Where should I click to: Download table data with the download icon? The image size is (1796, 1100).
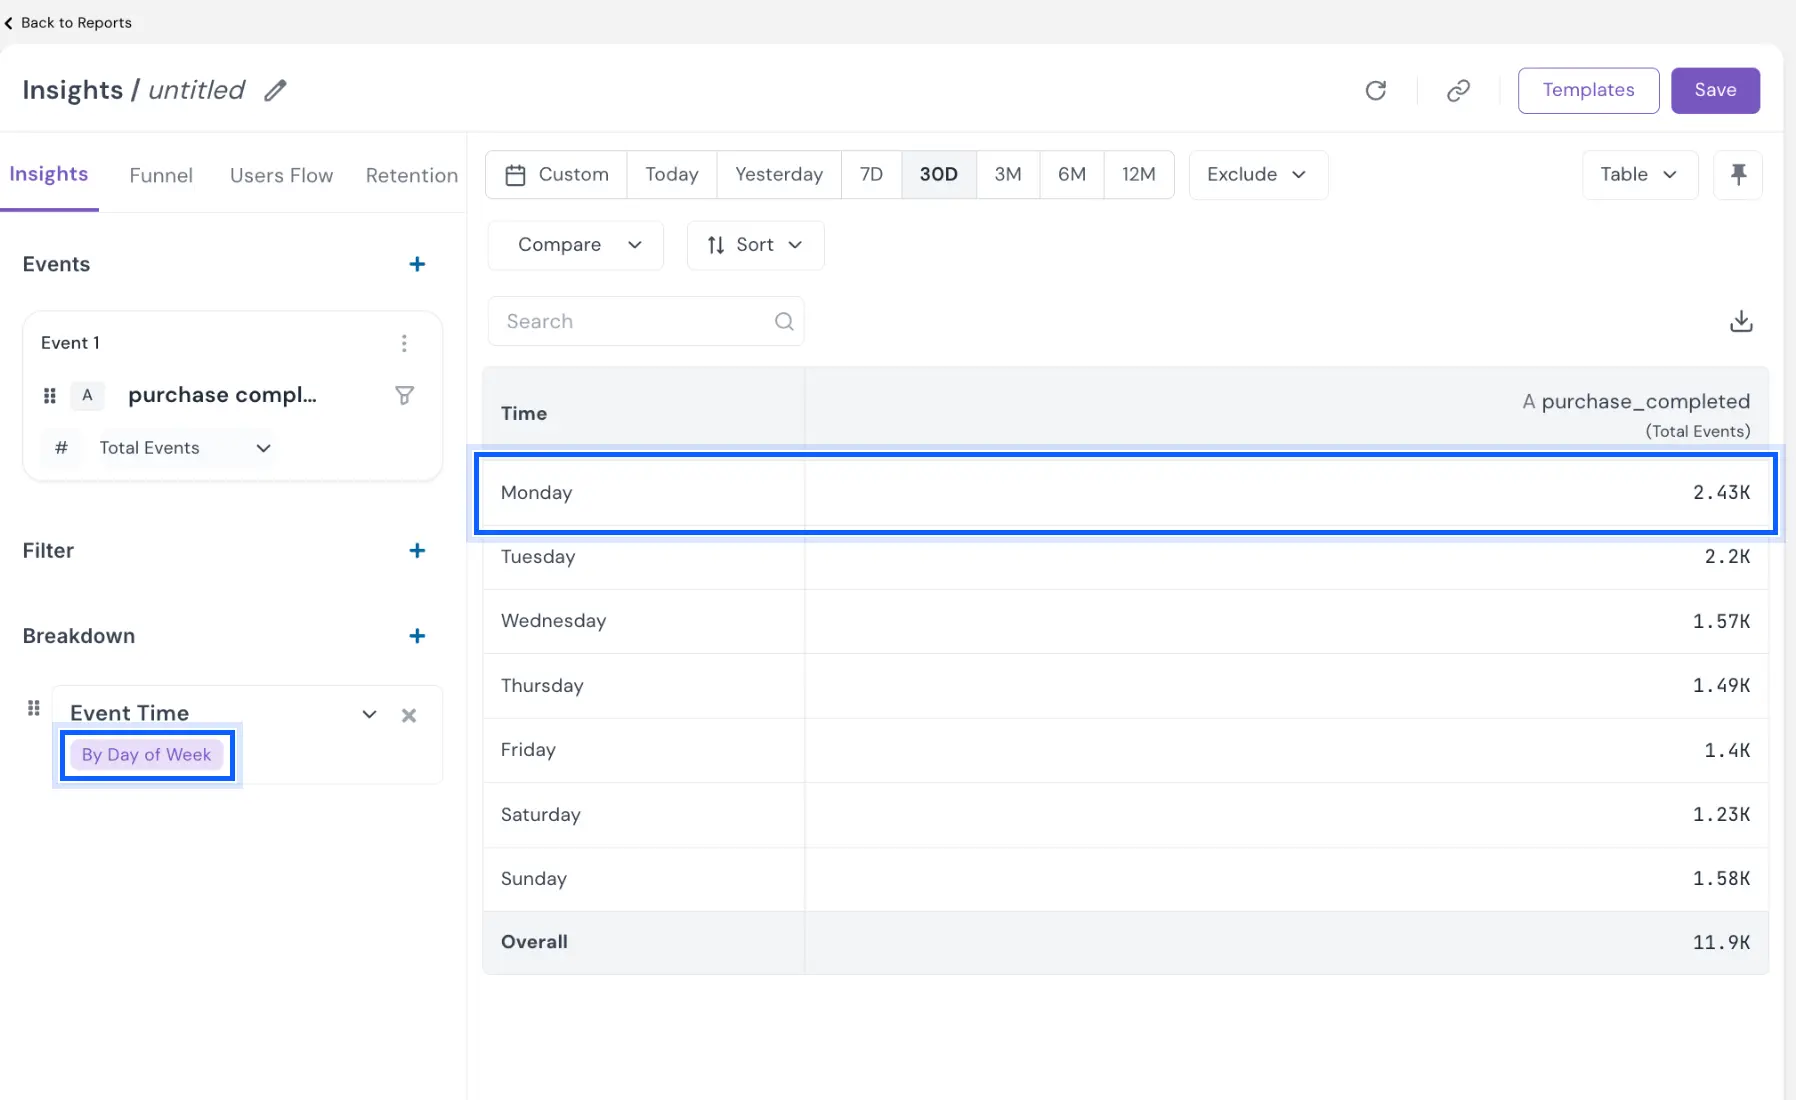[1741, 321]
